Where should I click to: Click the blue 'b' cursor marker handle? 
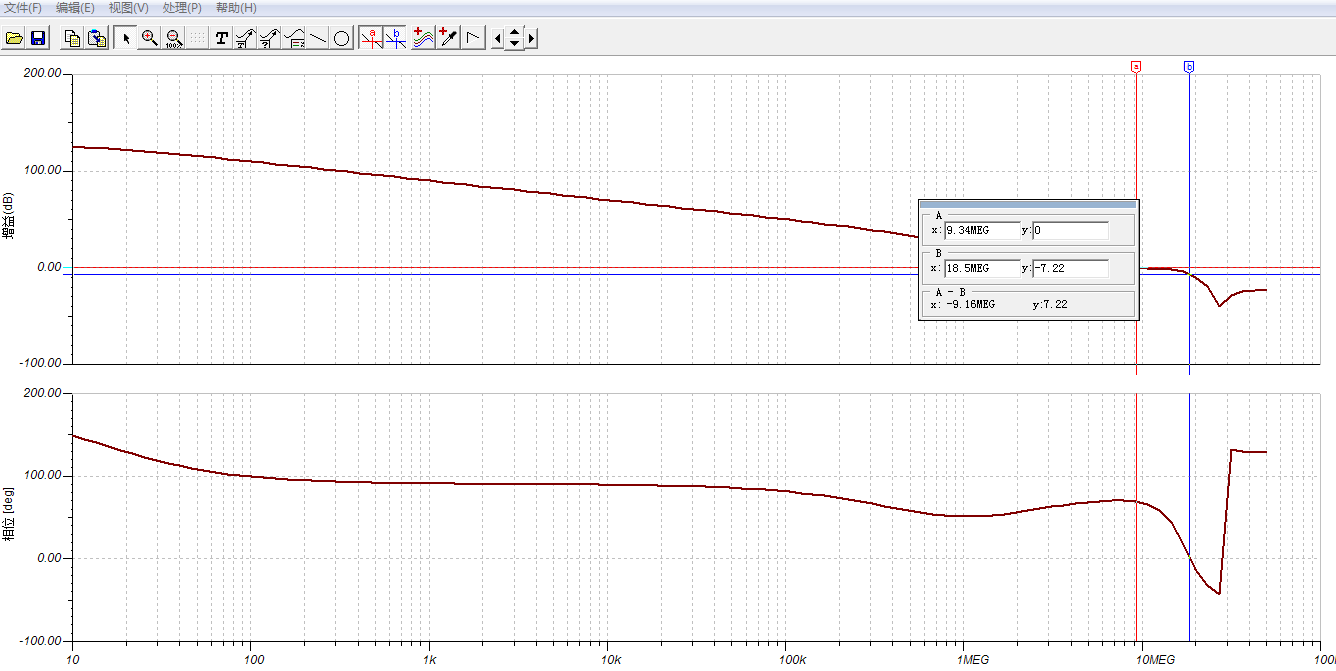point(1189,67)
